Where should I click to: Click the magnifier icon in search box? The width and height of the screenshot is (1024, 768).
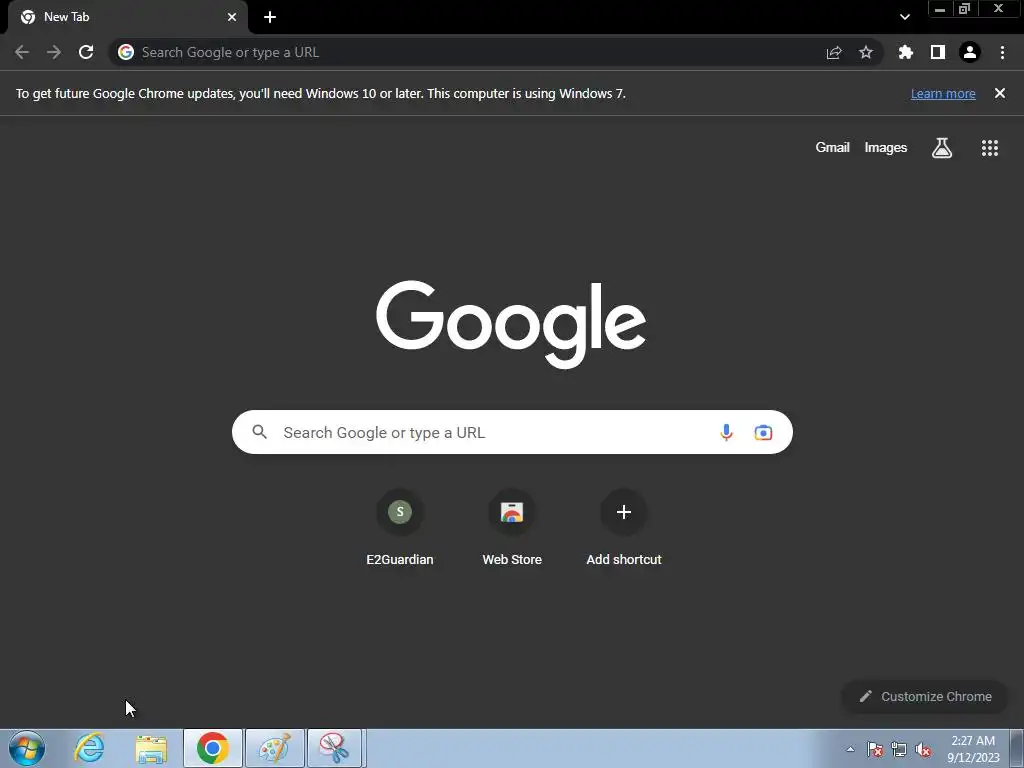[x=259, y=432]
